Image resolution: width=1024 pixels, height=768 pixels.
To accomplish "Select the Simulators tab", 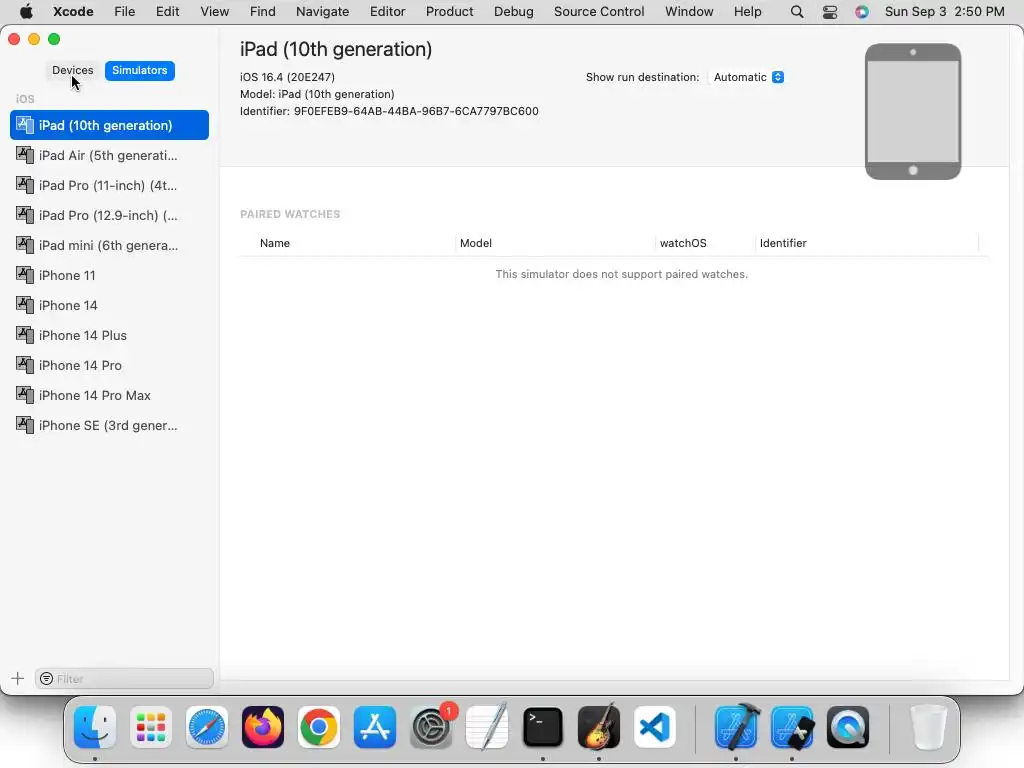I will click(x=140, y=70).
